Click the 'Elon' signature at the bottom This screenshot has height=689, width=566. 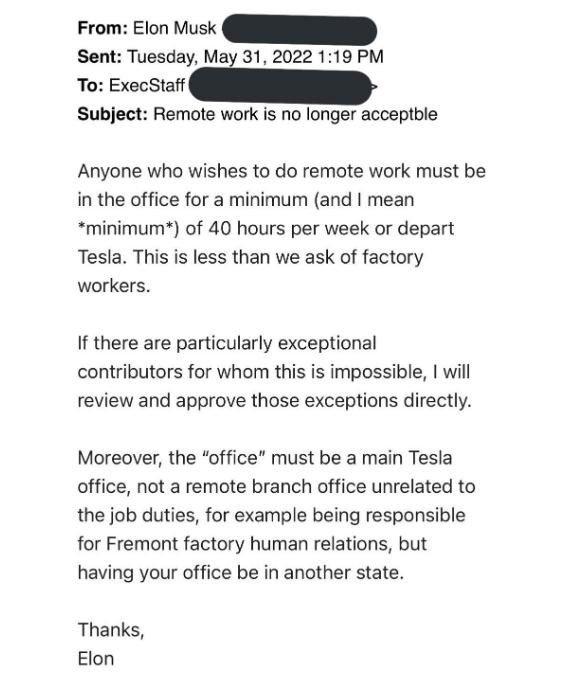(x=96, y=659)
